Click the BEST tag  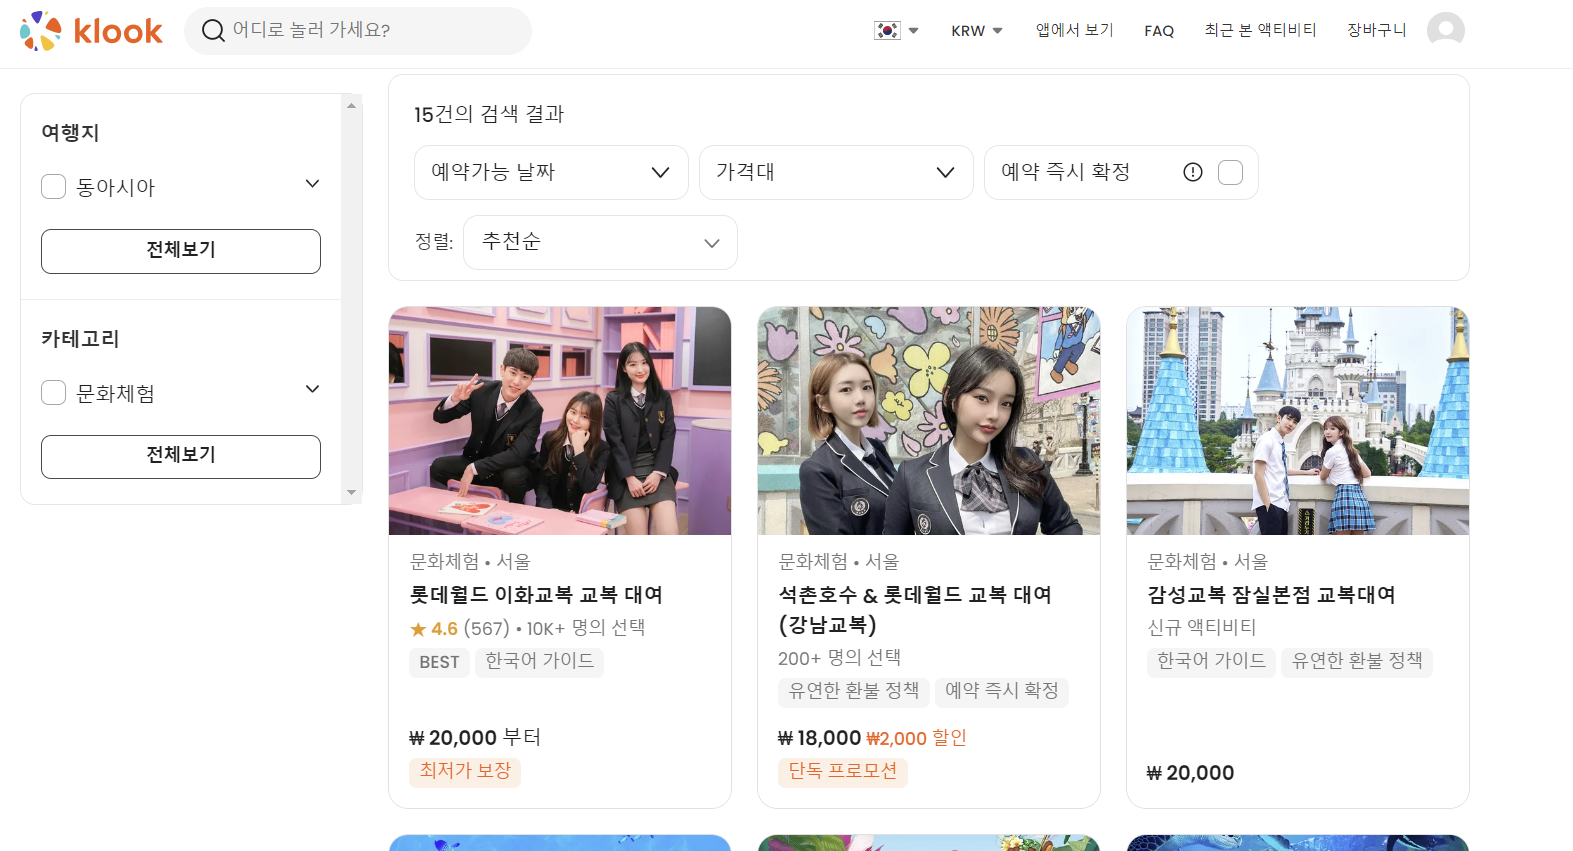point(439,662)
